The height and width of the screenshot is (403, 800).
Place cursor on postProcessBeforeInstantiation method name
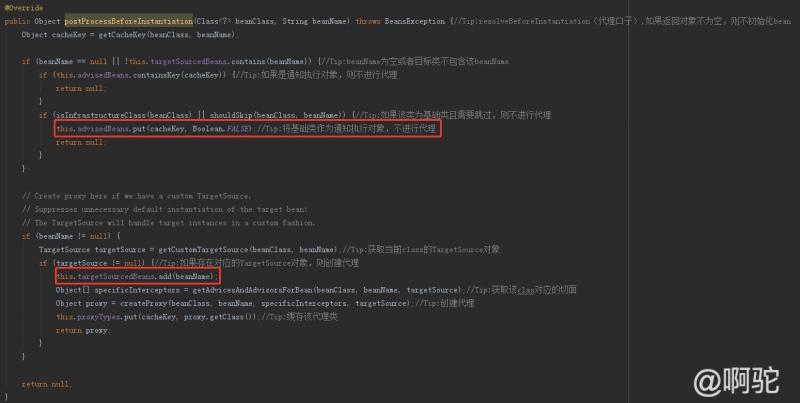[x=129, y=21]
